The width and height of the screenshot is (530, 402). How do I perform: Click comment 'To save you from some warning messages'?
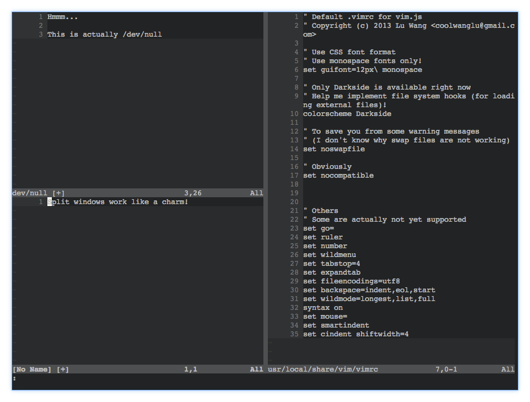point(391,131)
